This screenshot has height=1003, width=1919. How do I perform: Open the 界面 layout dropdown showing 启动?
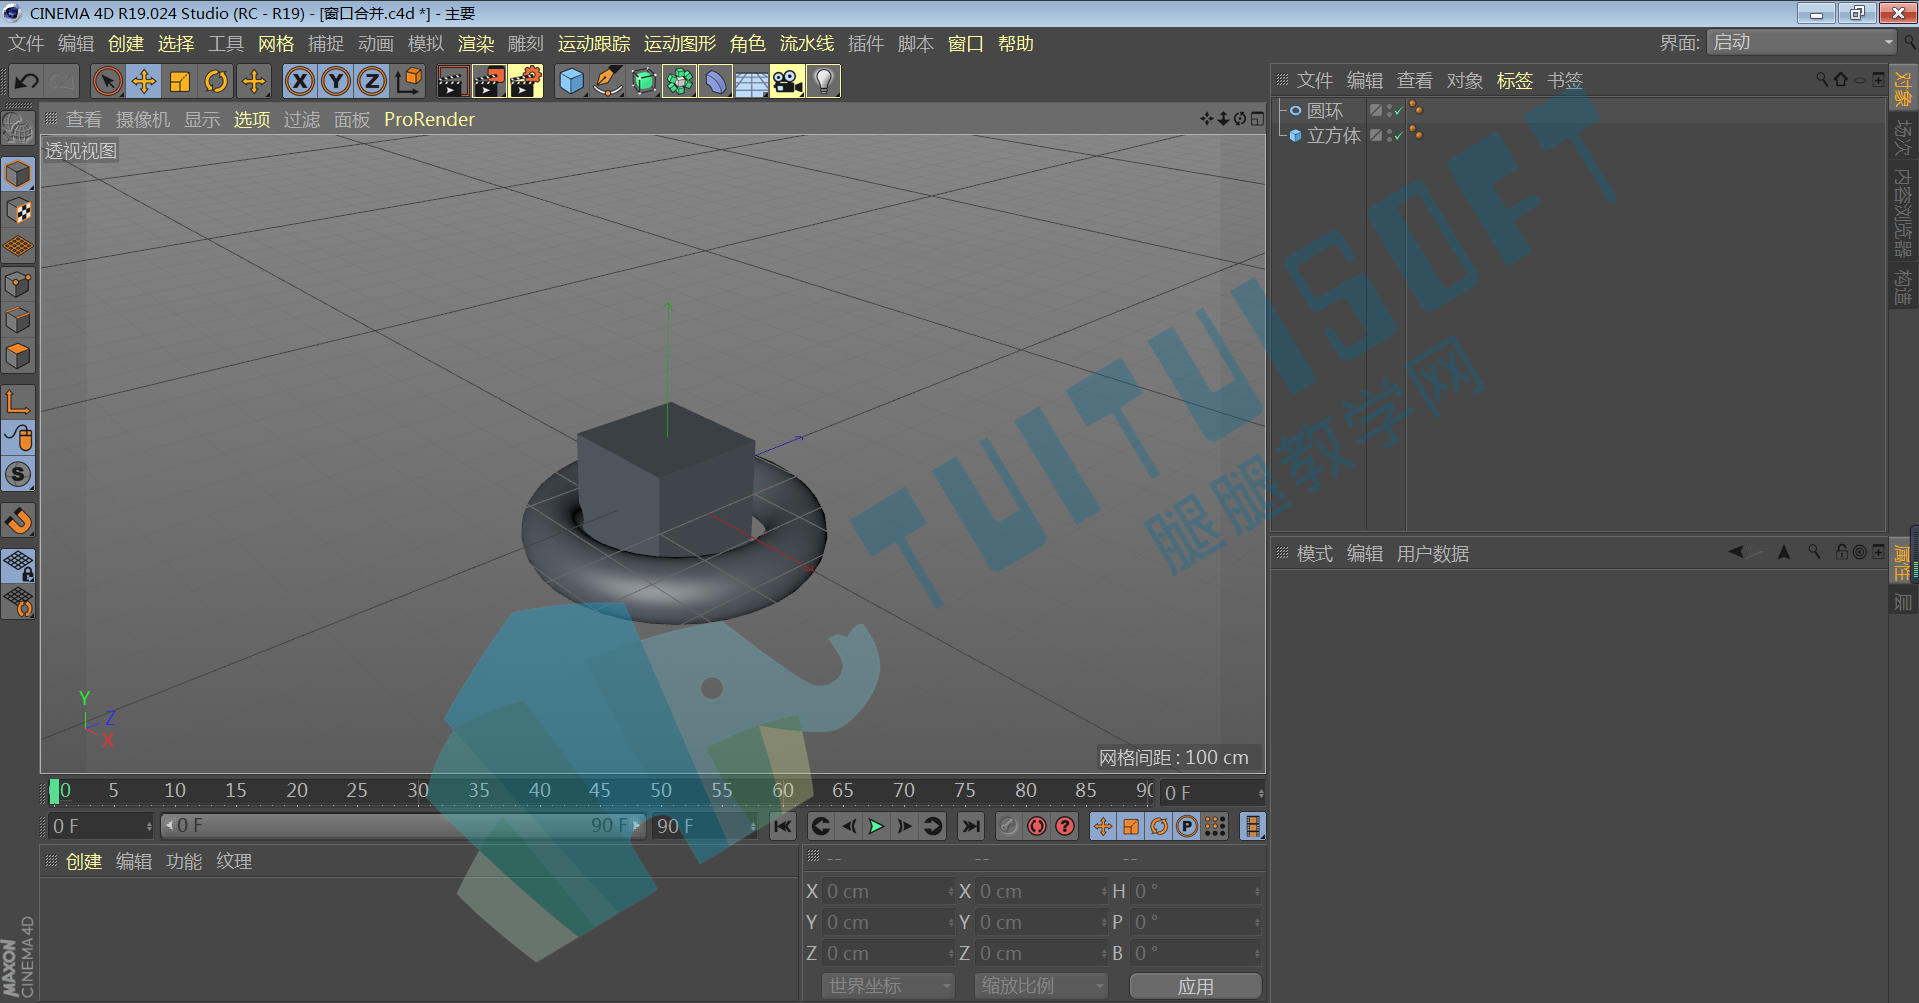coord(1802,42)
